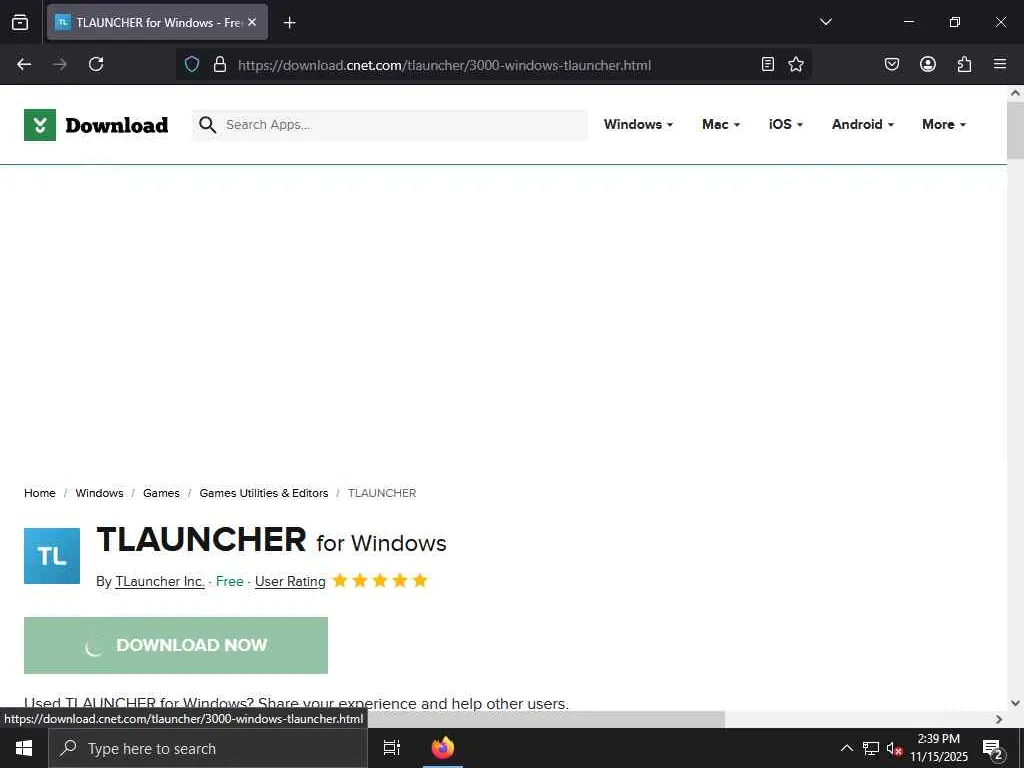1024x768 pixels.
Task: Go to Games breadcrumb
Action: point(161,493)
